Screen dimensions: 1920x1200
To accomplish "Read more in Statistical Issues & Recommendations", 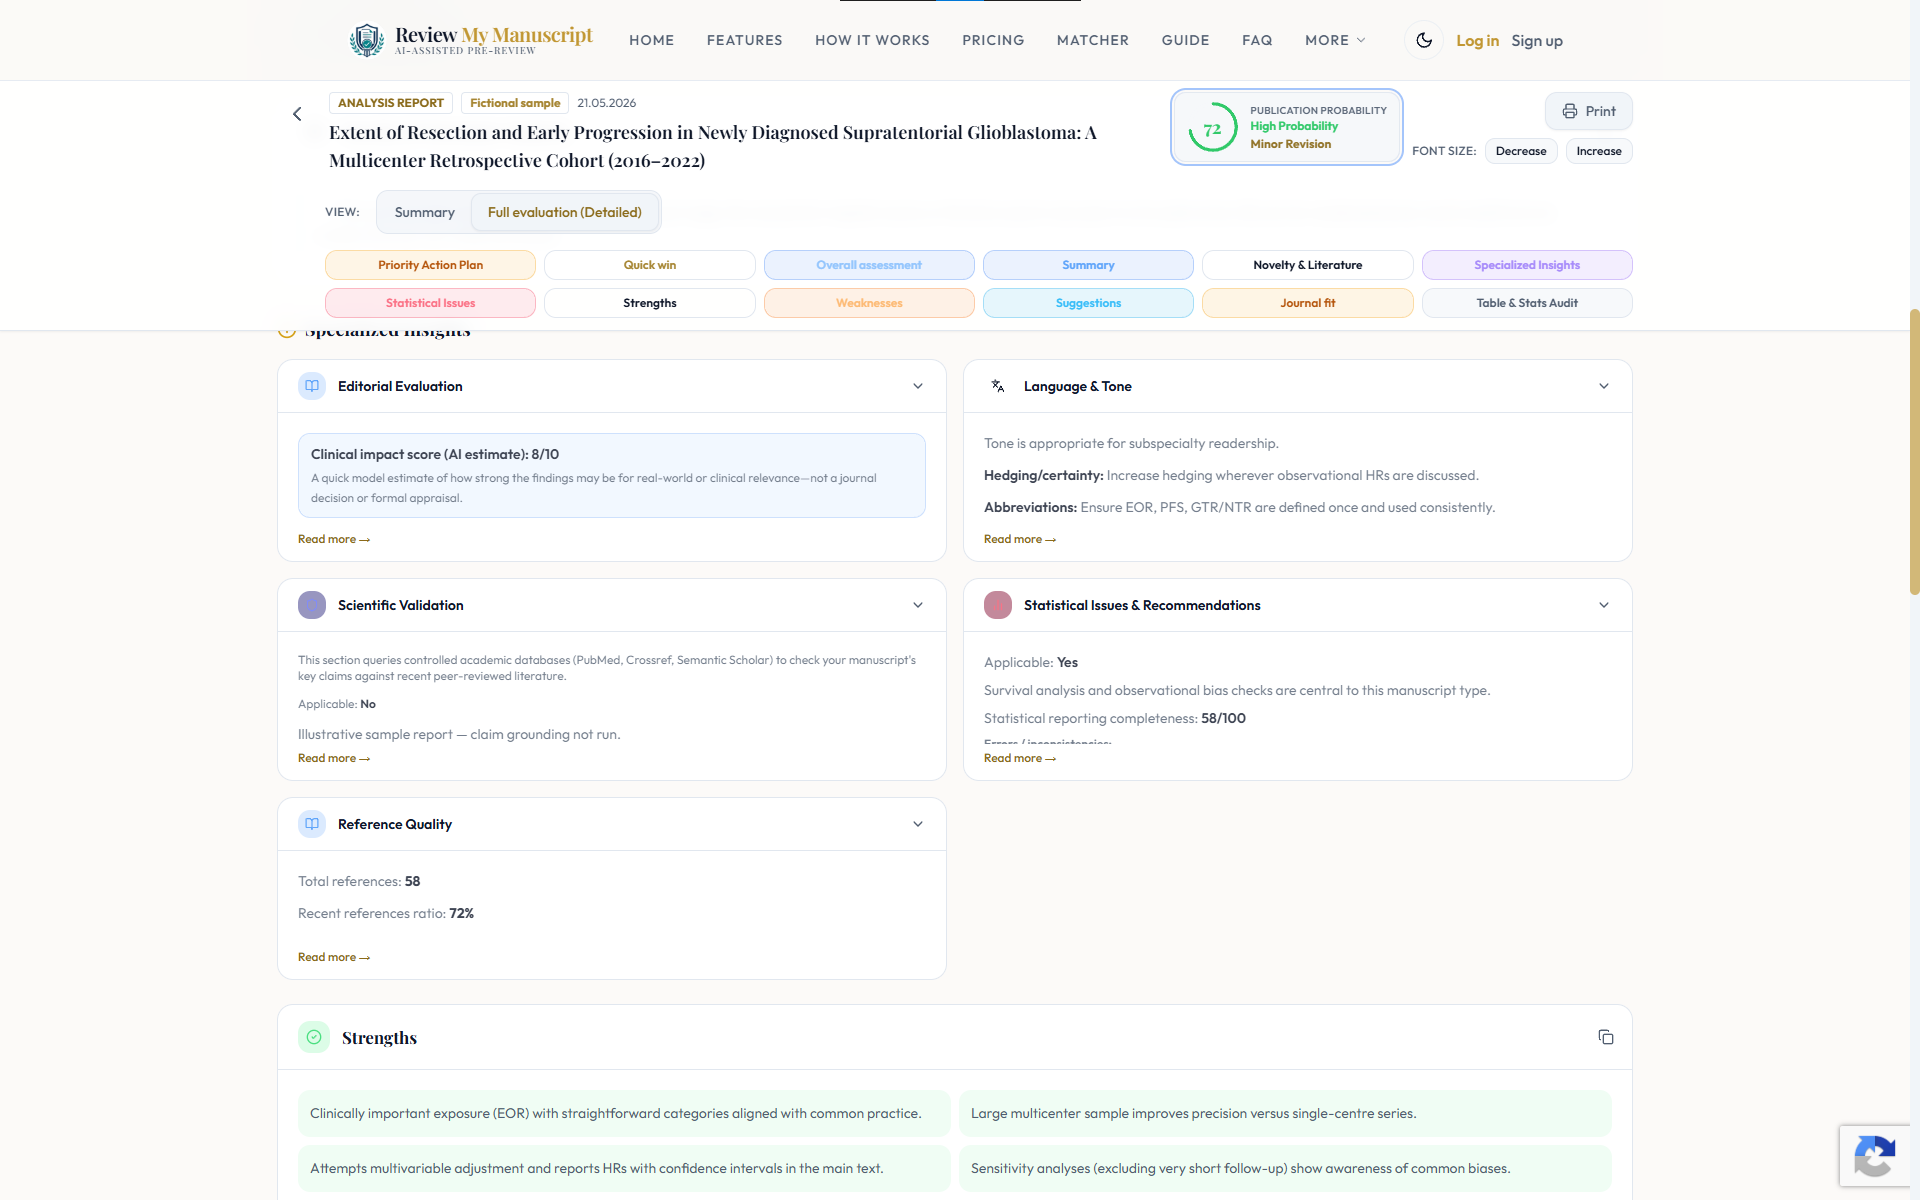I will (1020, 758).
